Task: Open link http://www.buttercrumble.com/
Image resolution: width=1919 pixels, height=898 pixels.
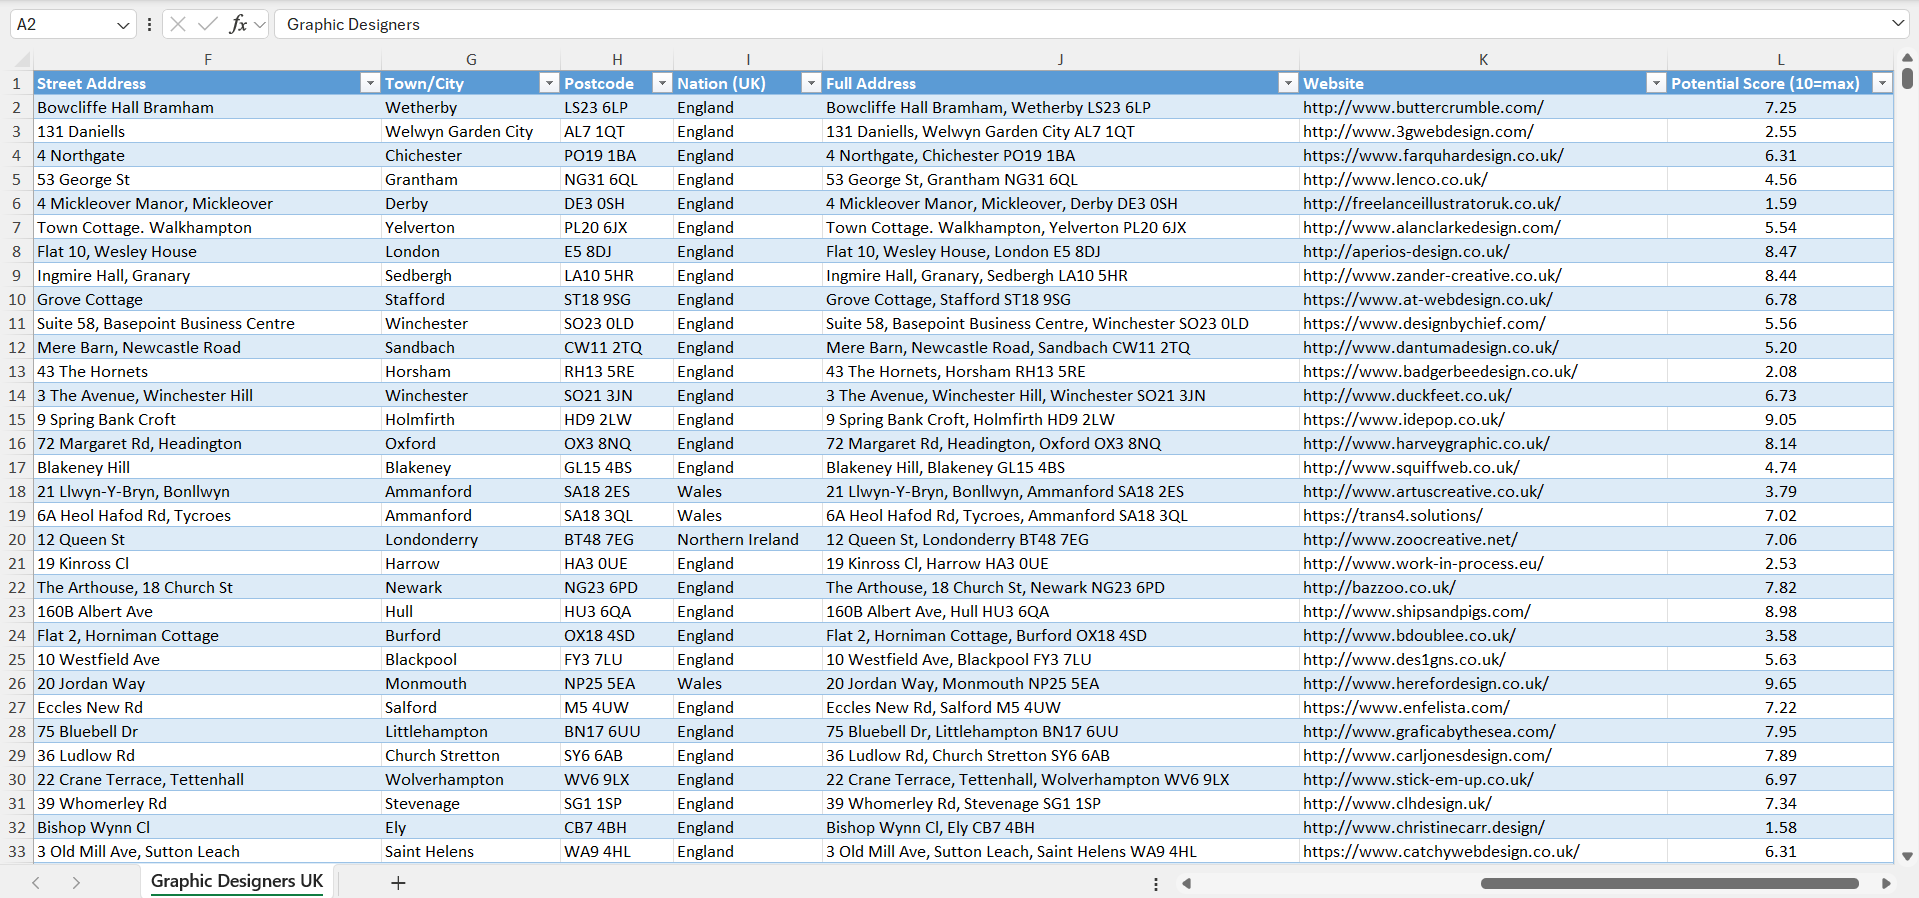Action: (x=1422, y=108)
